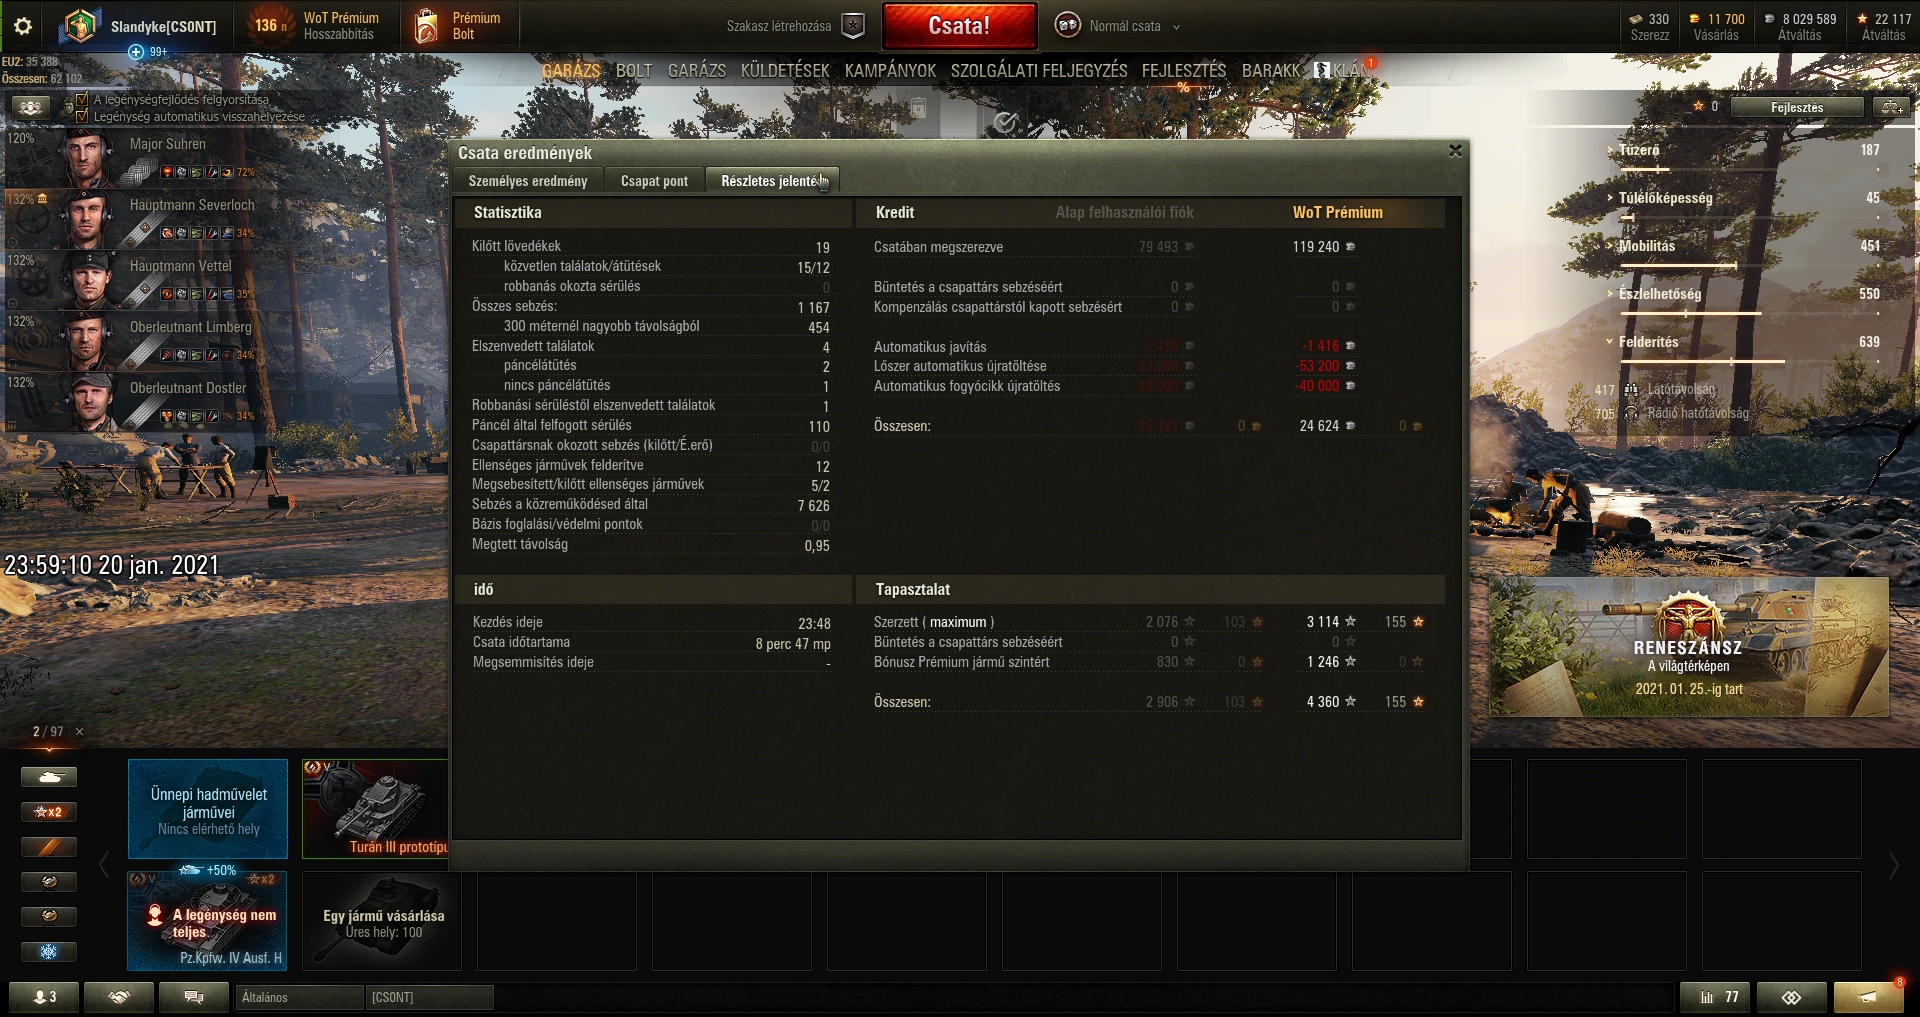Open the notification center icon at bottom right
1920x1017 pixels.
click(x=1868, y=997)
